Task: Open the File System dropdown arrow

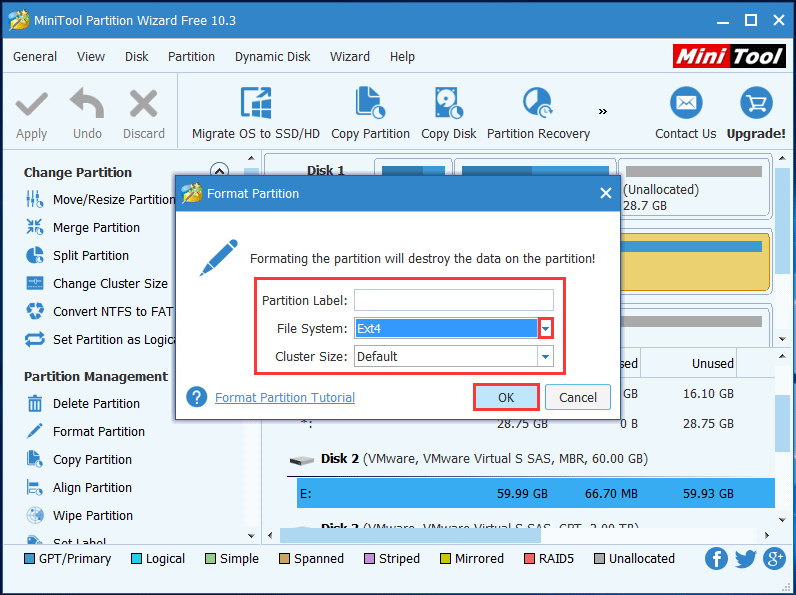Action: tap(545, 328)
